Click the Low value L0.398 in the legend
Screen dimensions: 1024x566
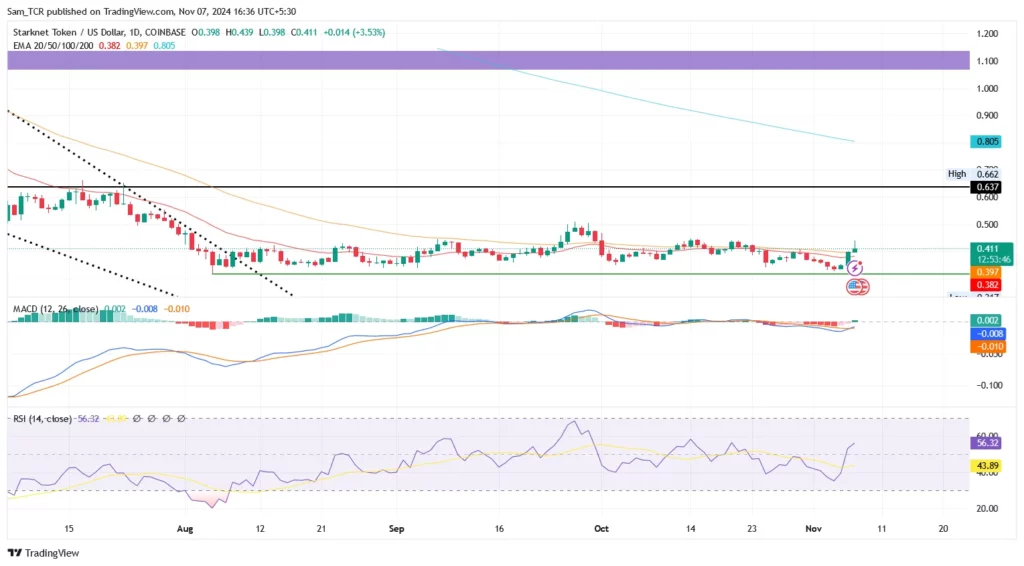click(272, 32)
